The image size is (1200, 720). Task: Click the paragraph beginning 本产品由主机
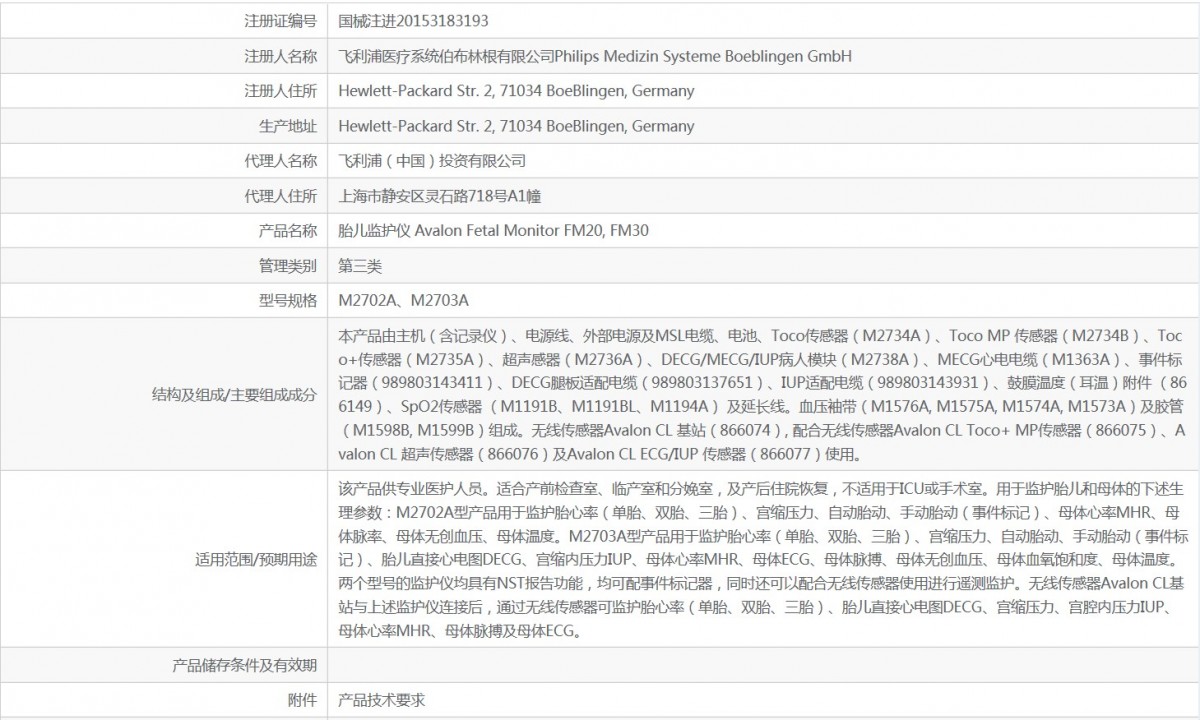763,395
